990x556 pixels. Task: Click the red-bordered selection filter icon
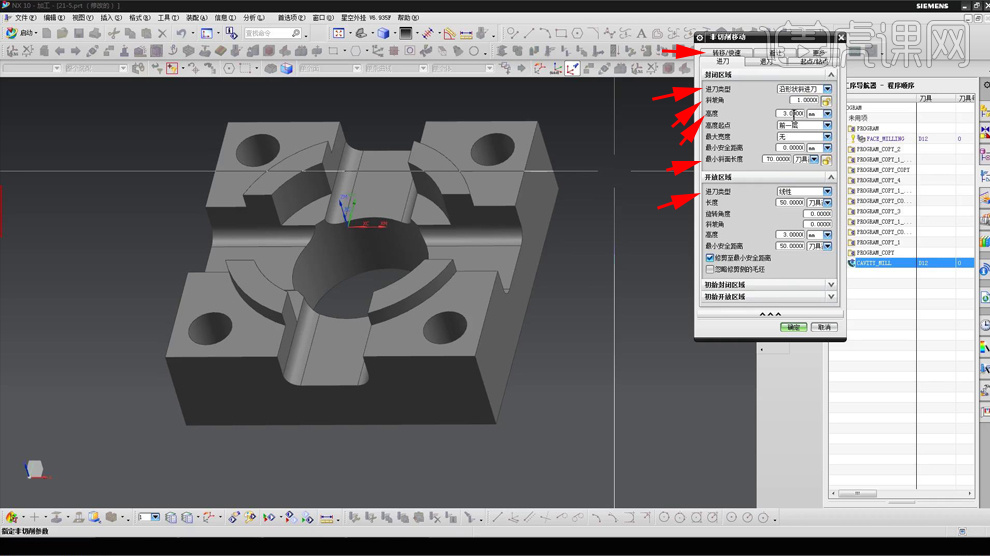pos(172,68)
